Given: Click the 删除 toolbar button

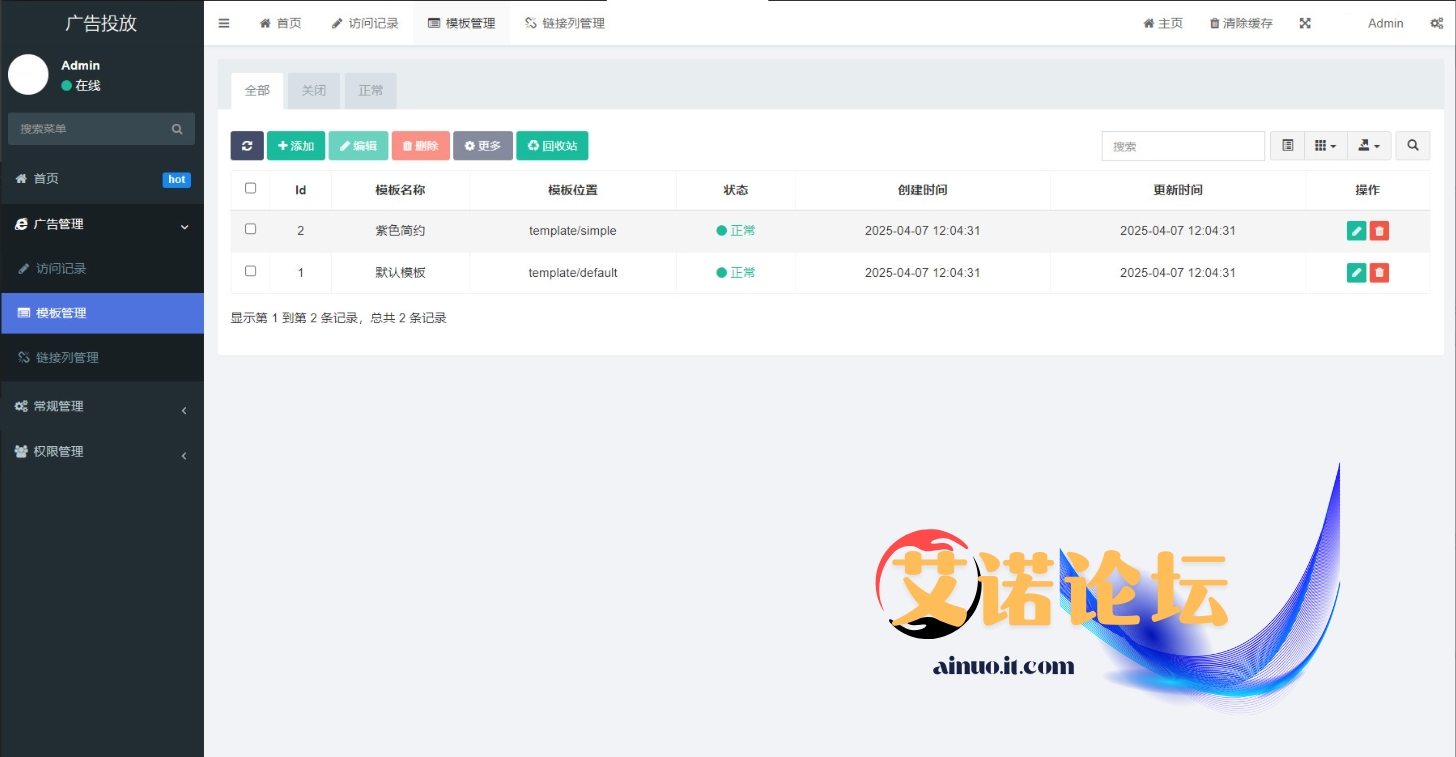Looking at the screenshot, I should tap(420, 146).
